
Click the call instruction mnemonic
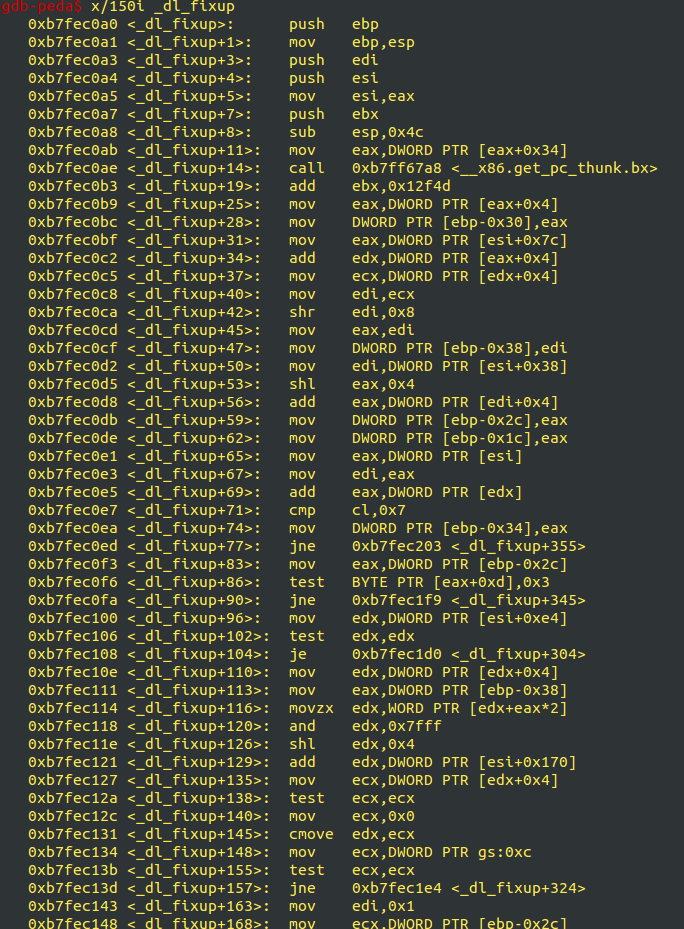(x=306, y=168)
